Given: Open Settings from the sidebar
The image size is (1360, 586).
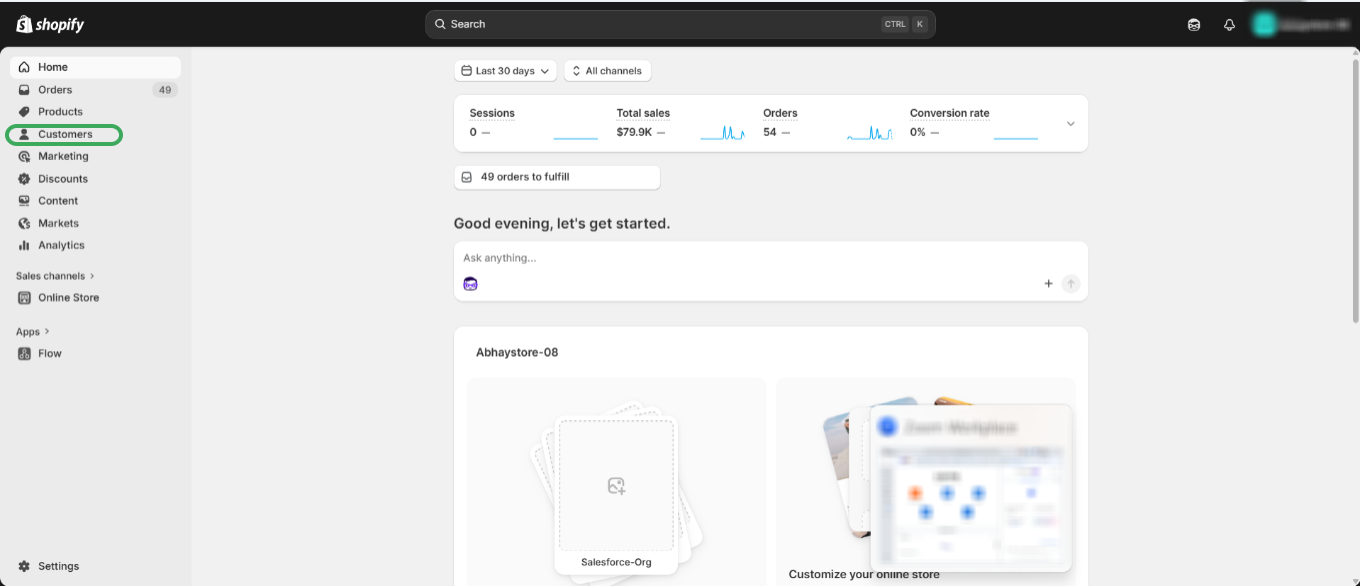Looking at the screenshot, I should coord(58,566).
